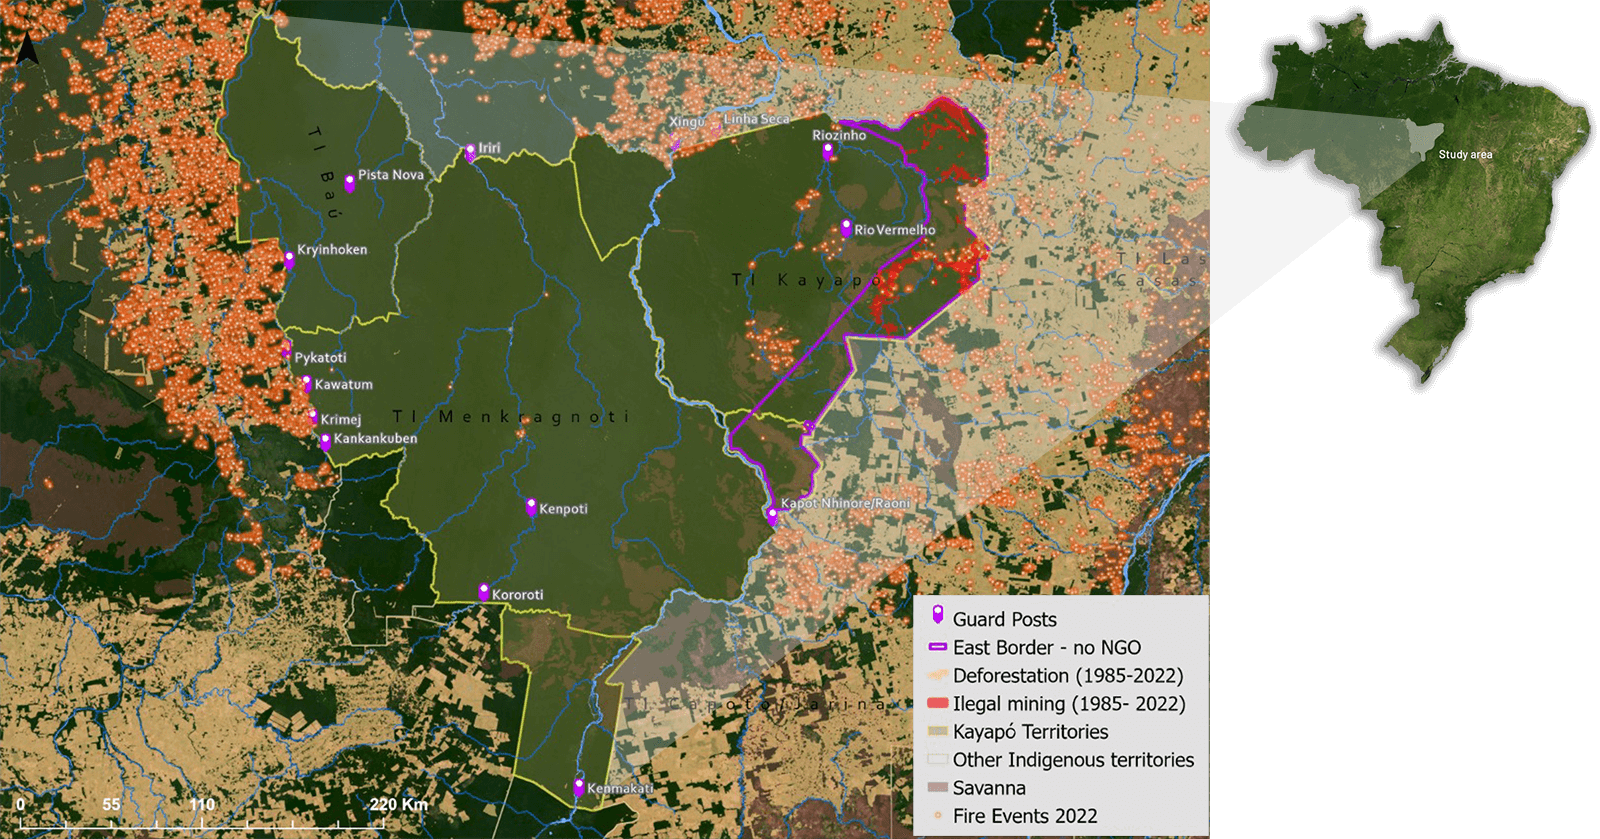Click the East Border purple line legend symbol
This screenshot has height=839, width=1600.
coord(938,647)
